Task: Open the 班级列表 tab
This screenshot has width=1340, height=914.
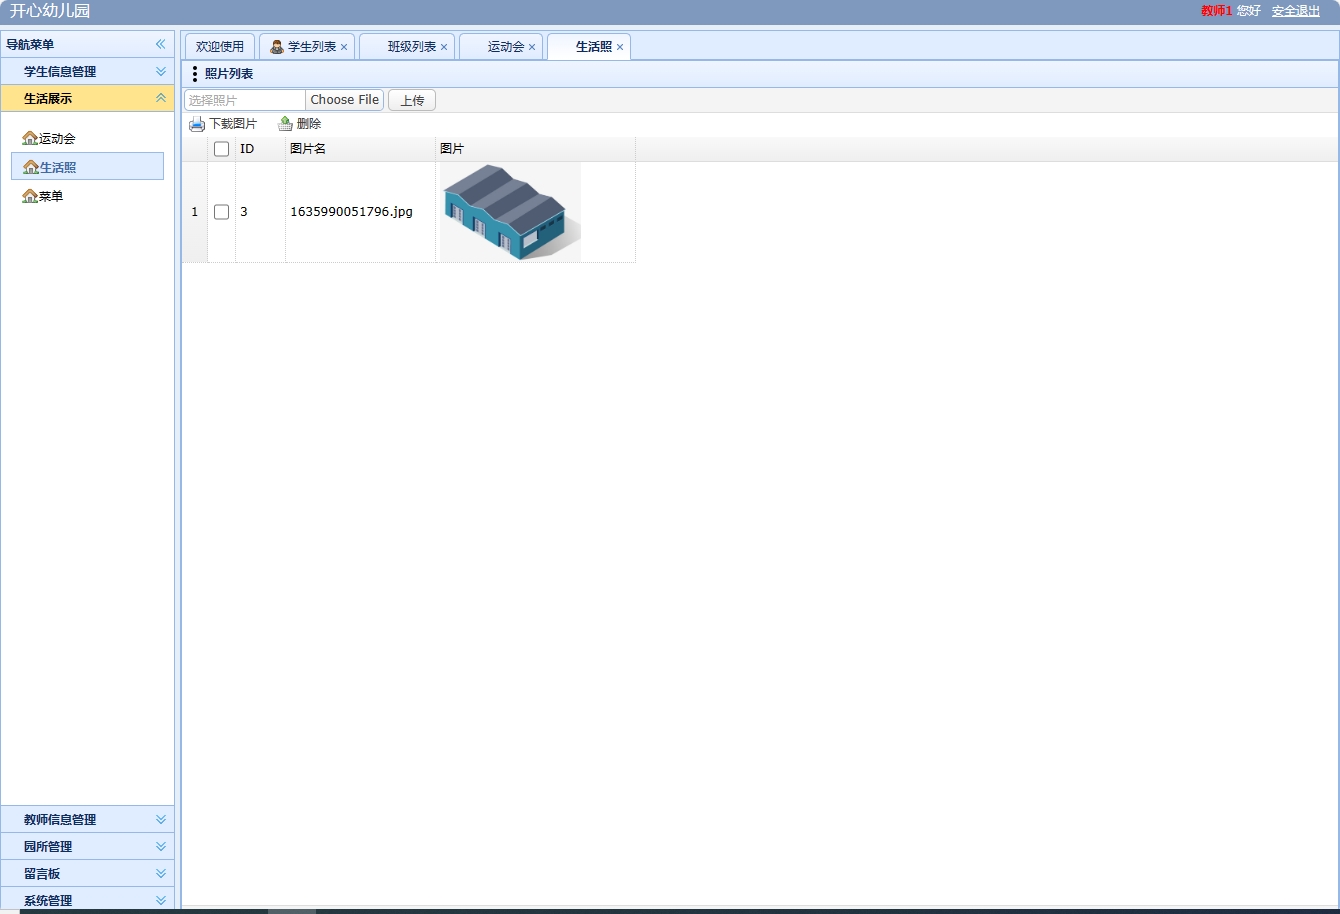Action: coord(407,47)
